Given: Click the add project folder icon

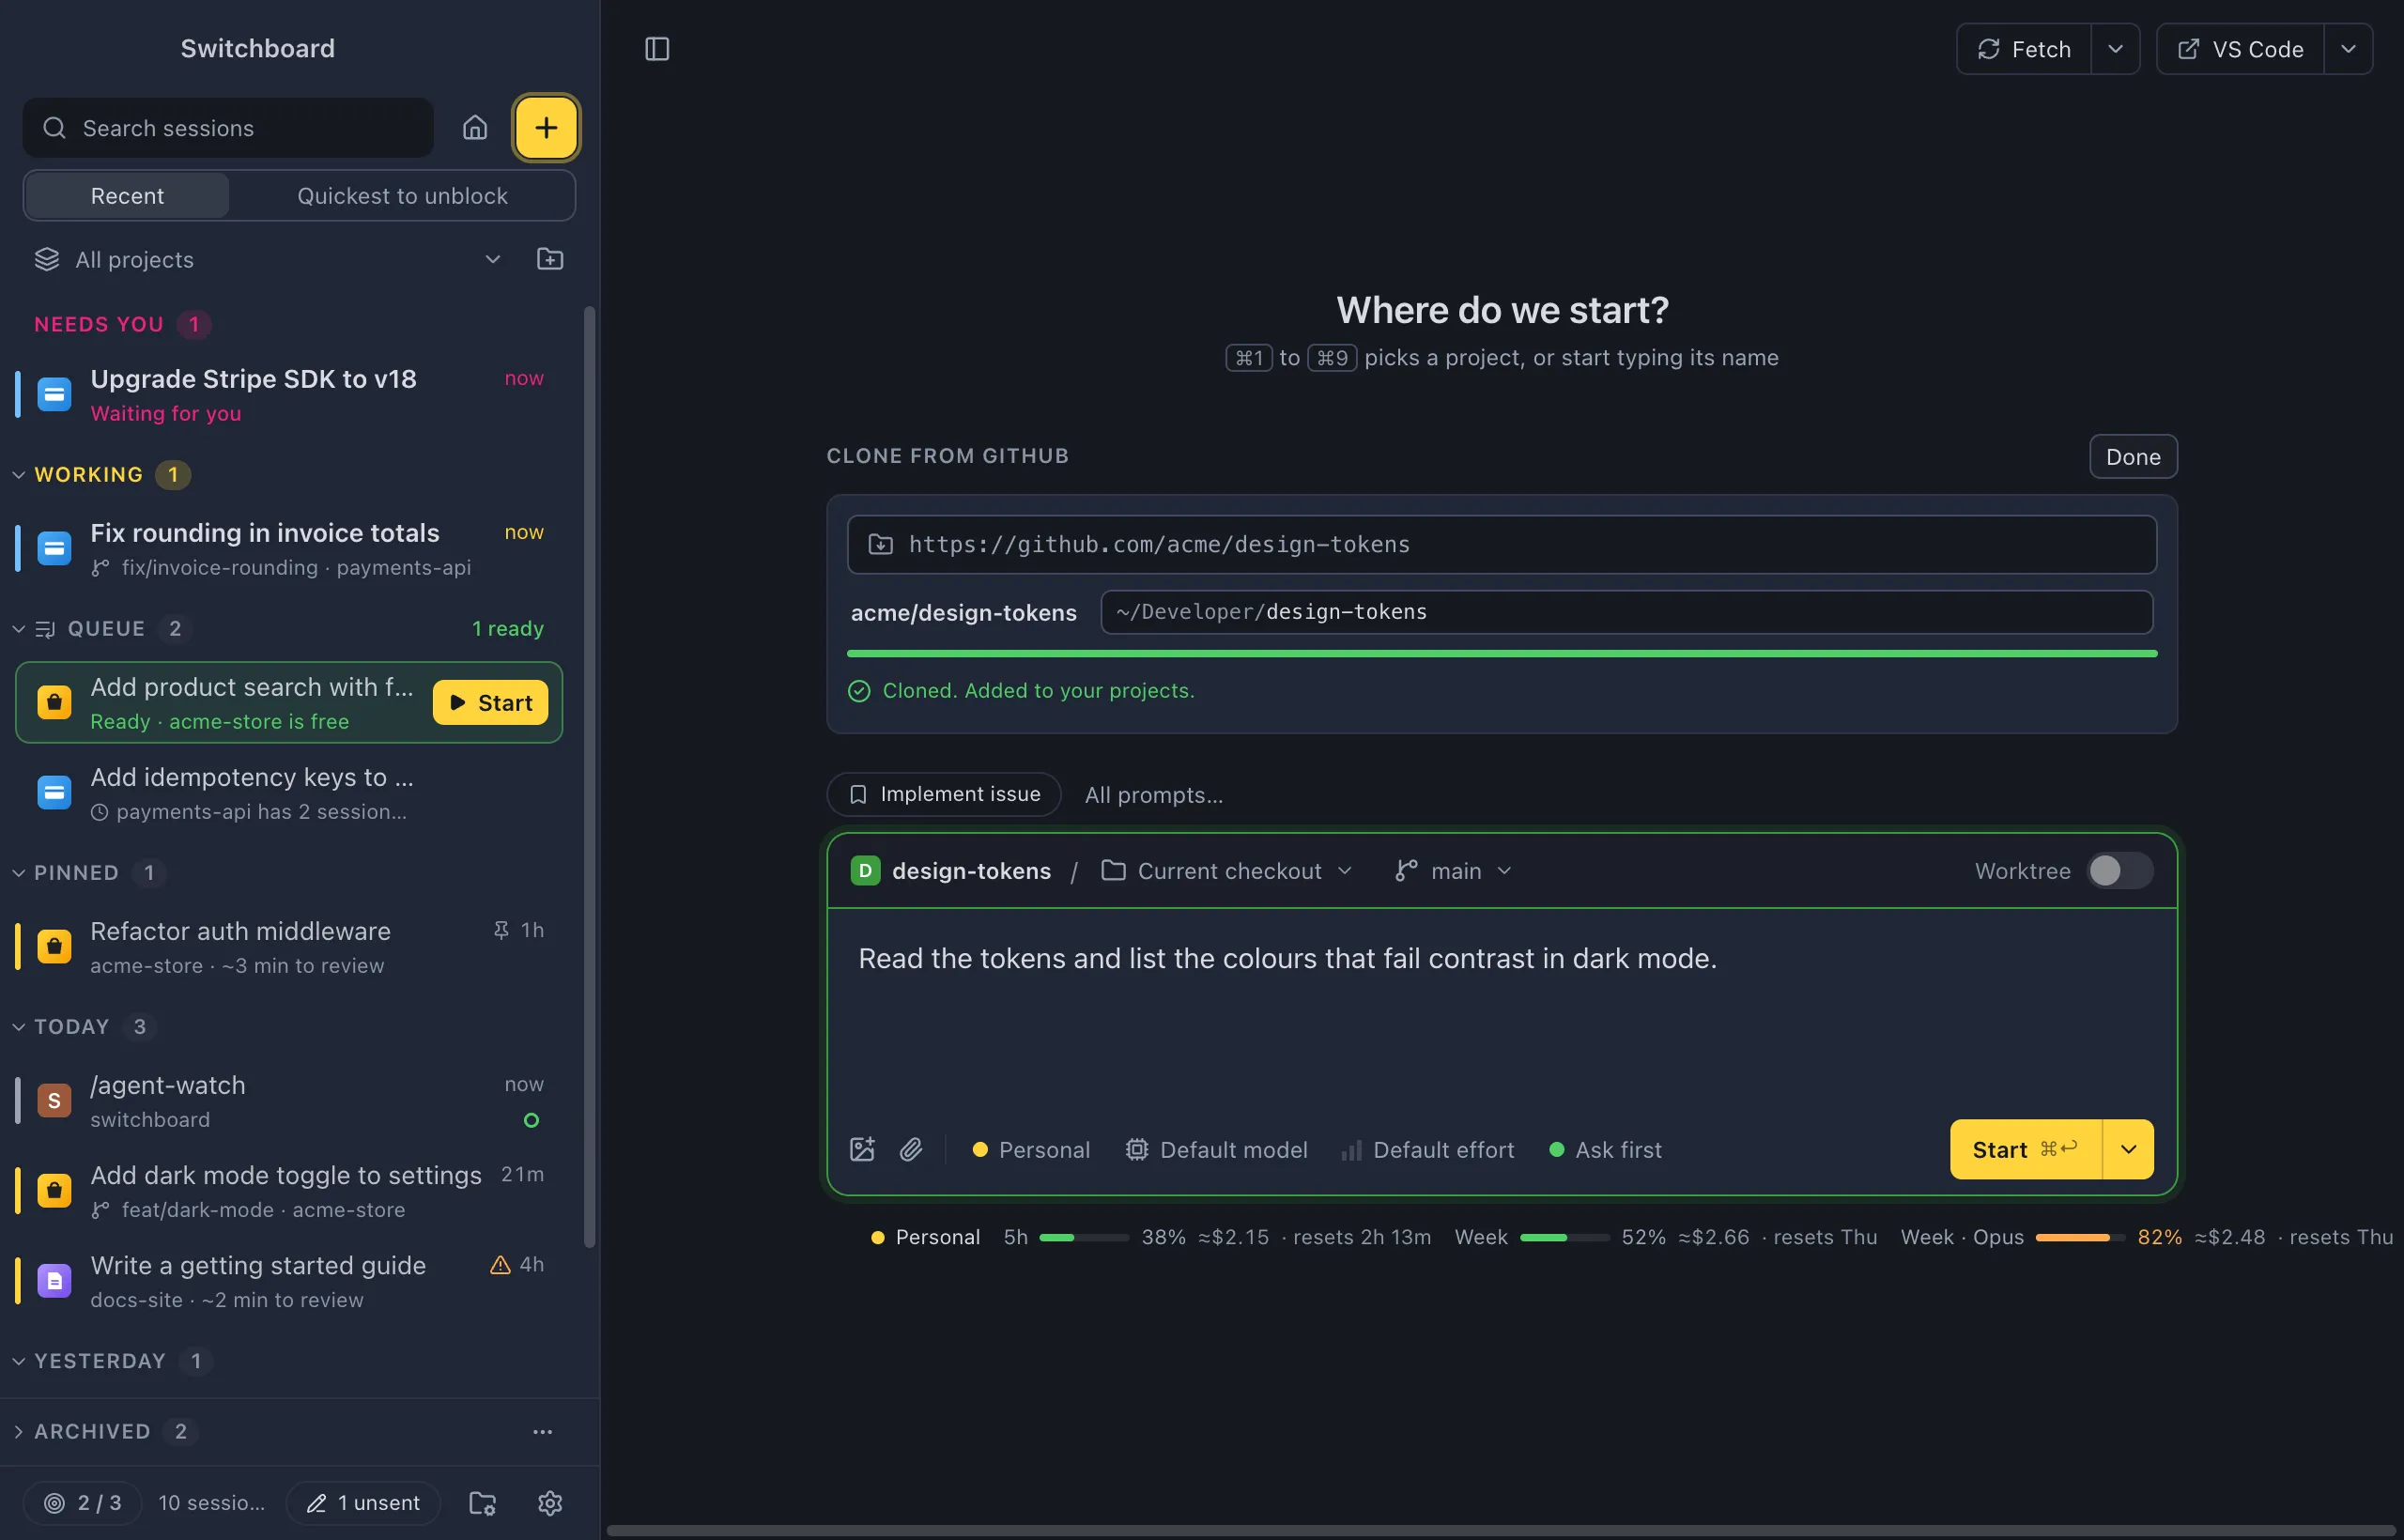Looking at the screenshot, I should click(x=550, y=259).
